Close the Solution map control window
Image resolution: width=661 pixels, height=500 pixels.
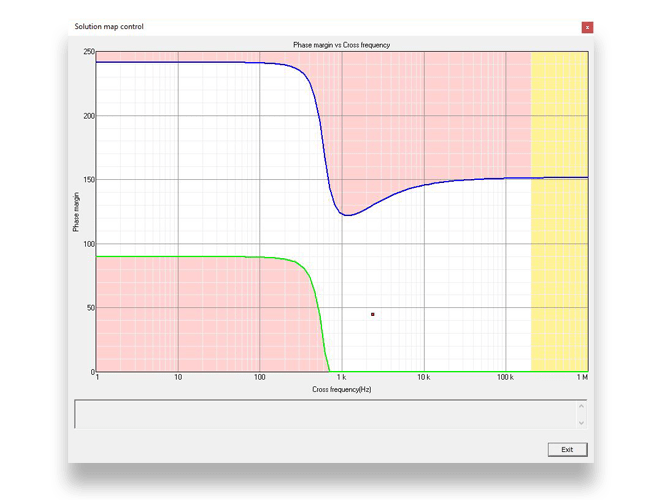click(587, 27)
